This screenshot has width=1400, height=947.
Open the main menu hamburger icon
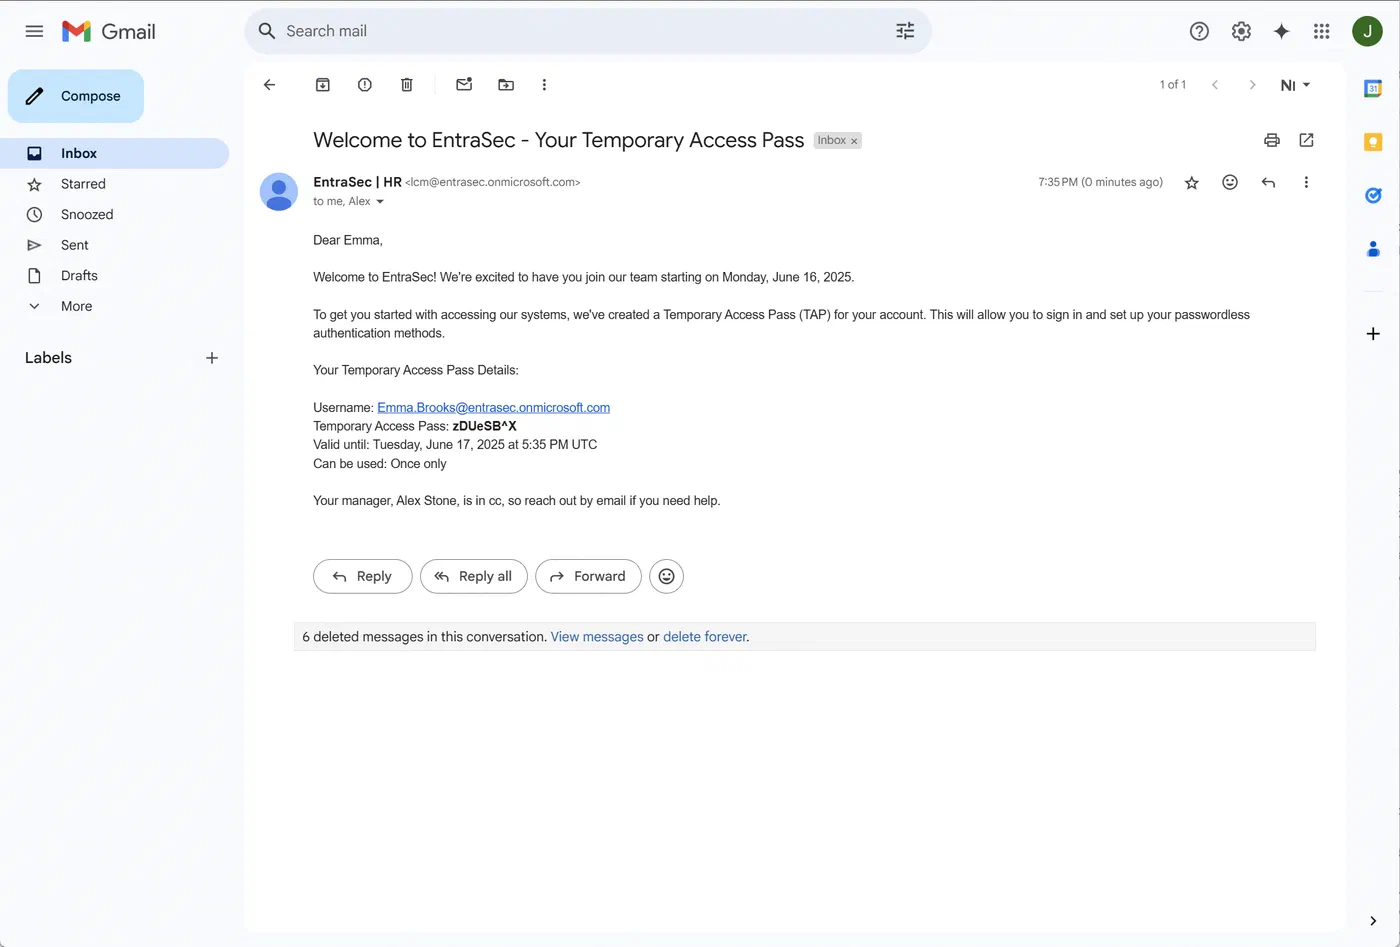(x=34, y=31)
